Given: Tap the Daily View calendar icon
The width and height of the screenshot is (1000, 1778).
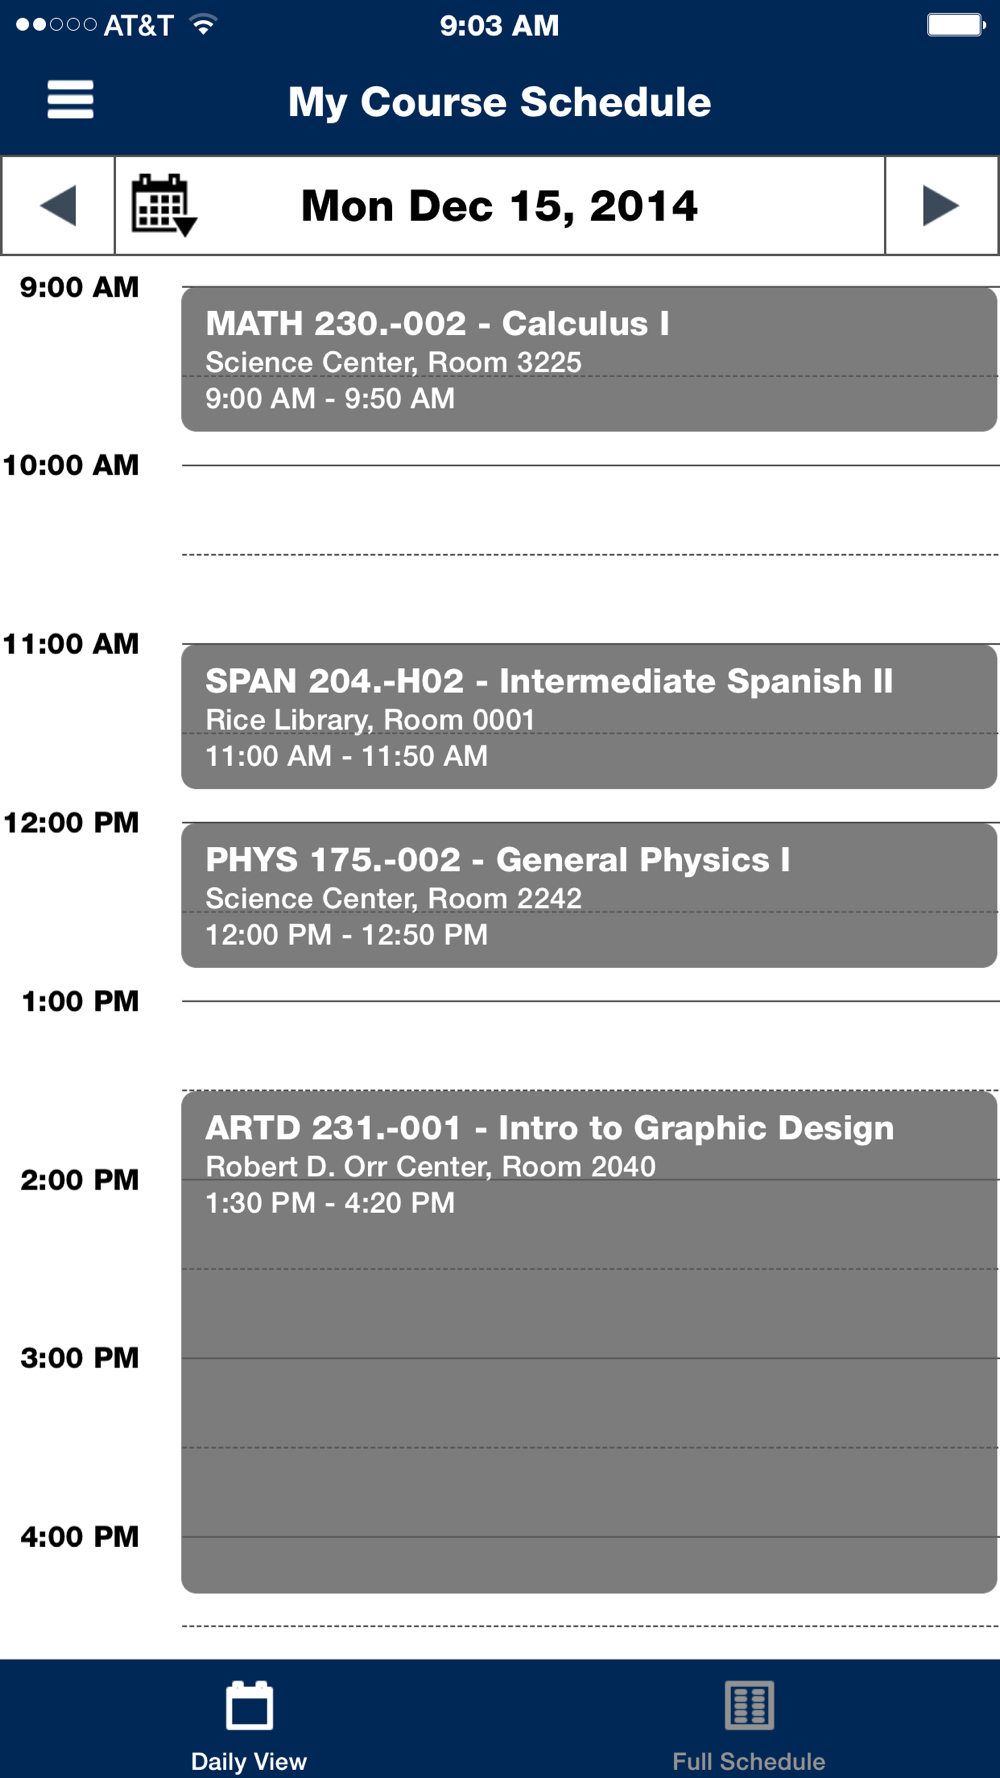Looking at the screenshot, I should pyautogui.click(x=249, y=1705).
